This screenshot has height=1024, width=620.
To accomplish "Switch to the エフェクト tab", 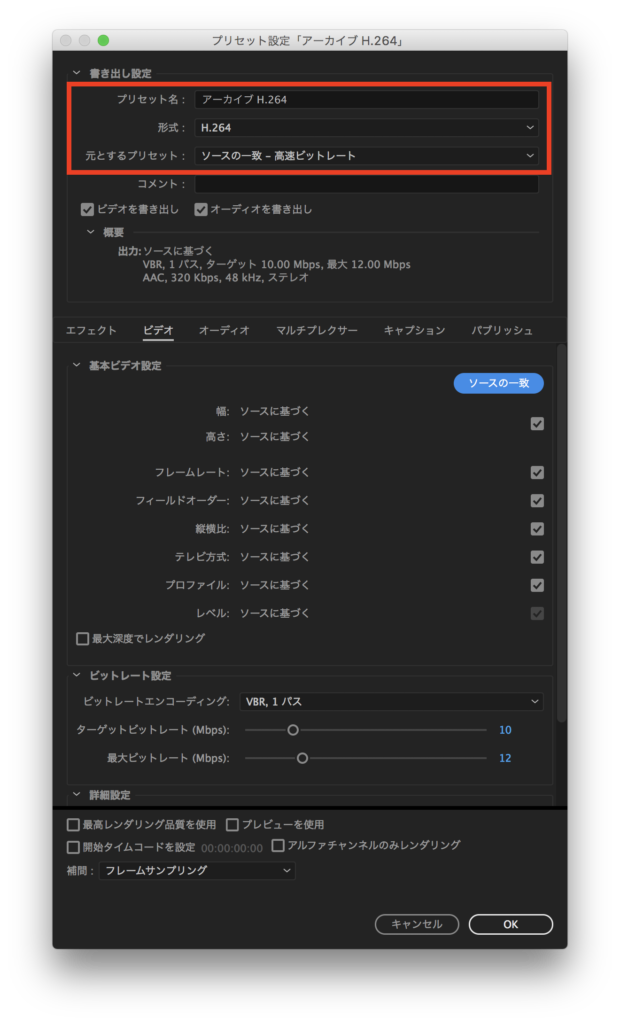I will pyautogui.click(x=91, y=330).
